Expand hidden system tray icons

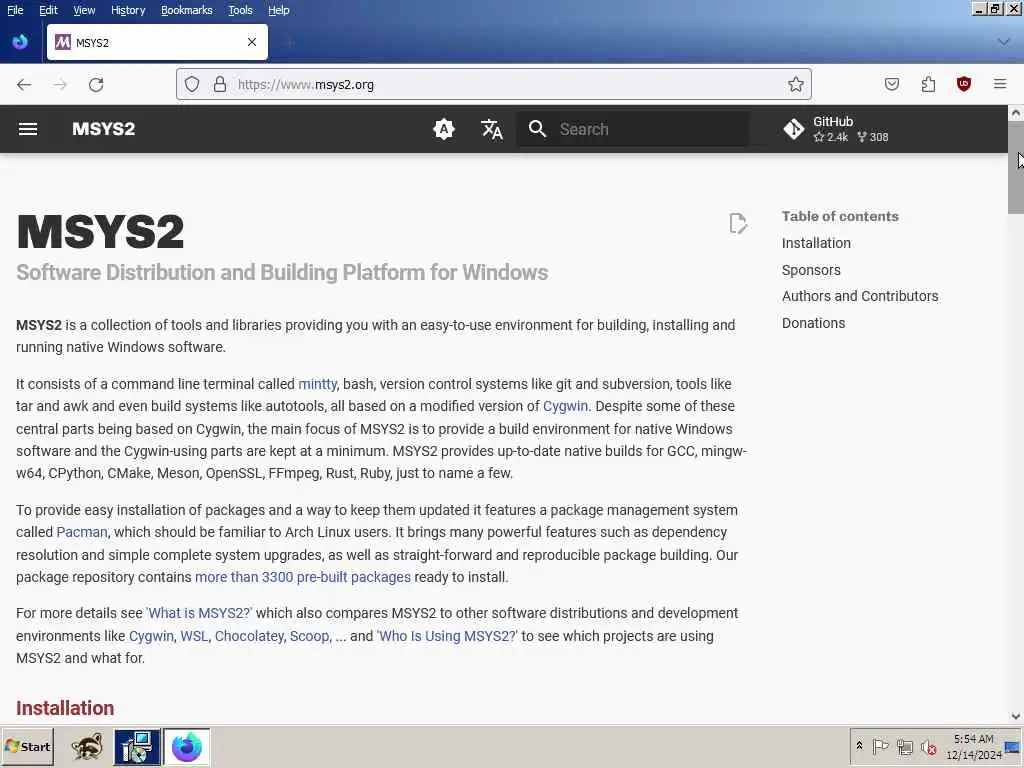coord(859,745)
